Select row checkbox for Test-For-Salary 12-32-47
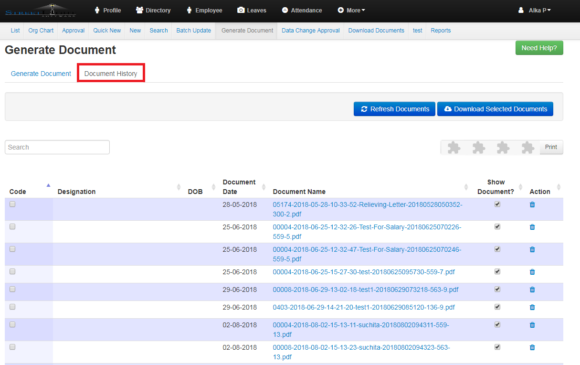Viewport: 580px width, 365px height. [13, 249]
